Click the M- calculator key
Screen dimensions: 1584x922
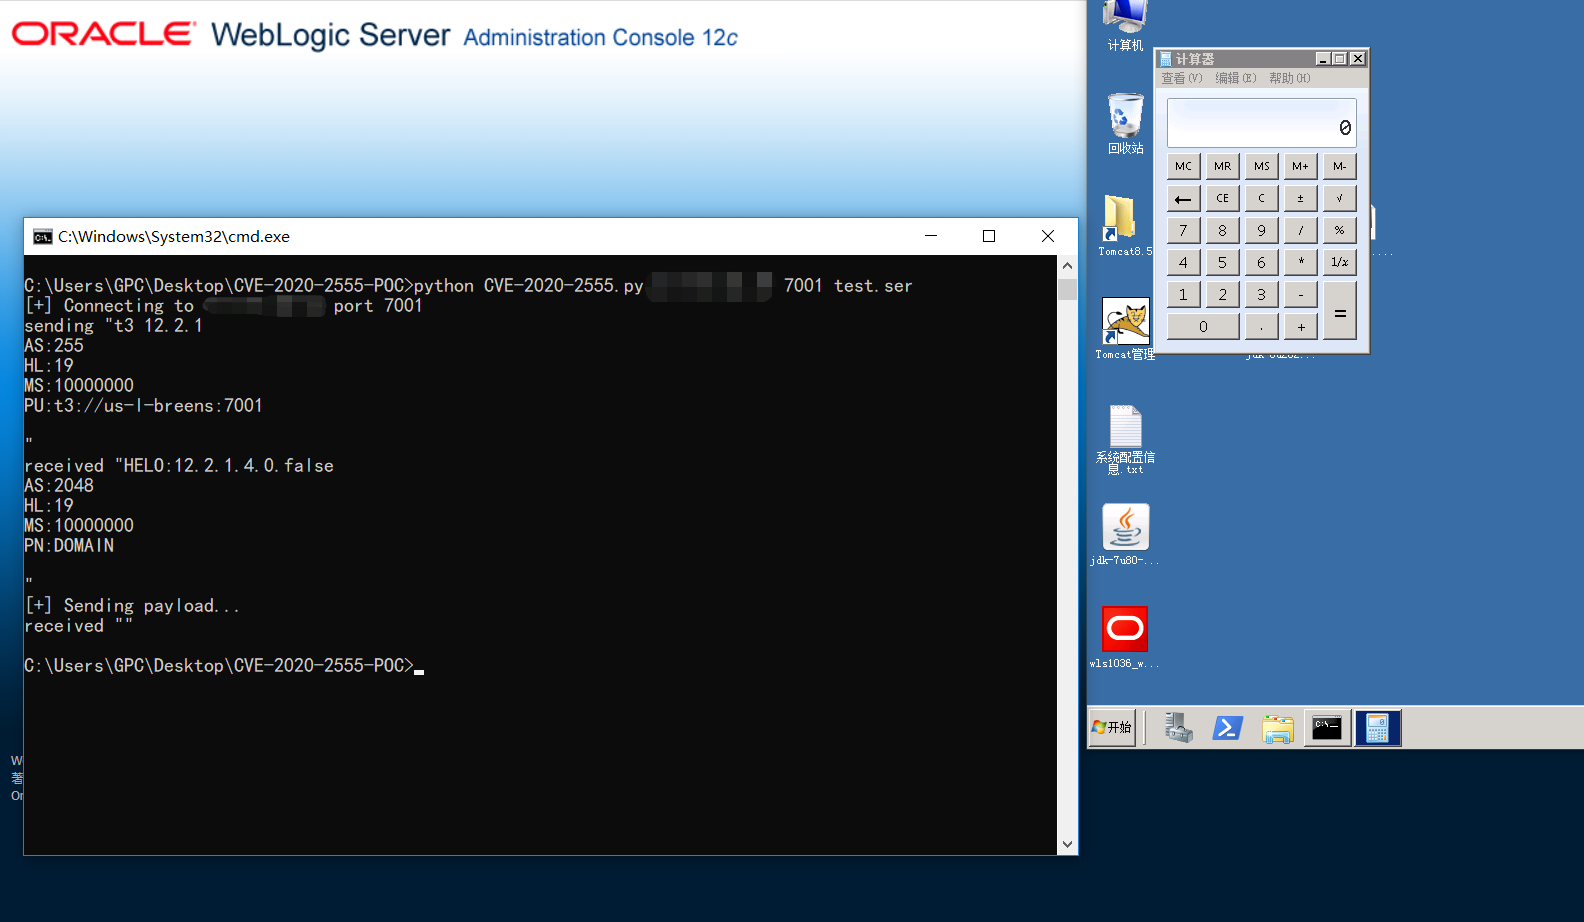1339,166
